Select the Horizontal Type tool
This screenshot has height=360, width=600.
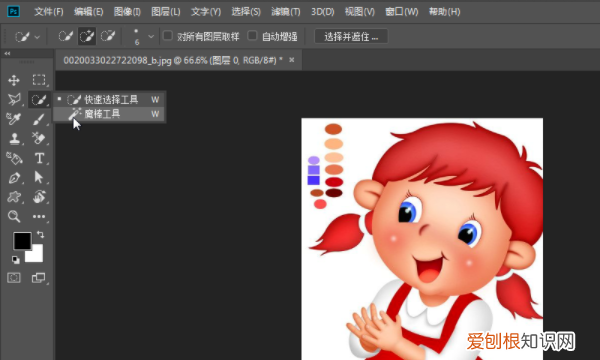(39, 158)
